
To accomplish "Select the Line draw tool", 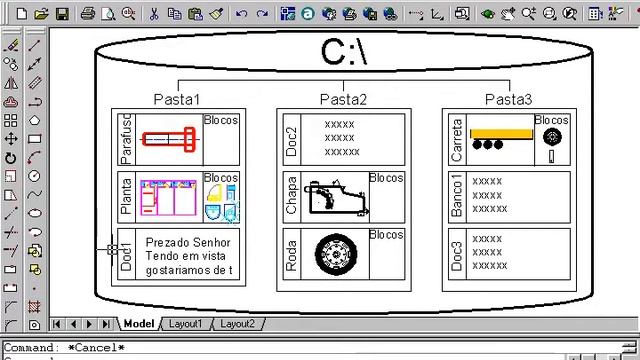I will 35,45.
